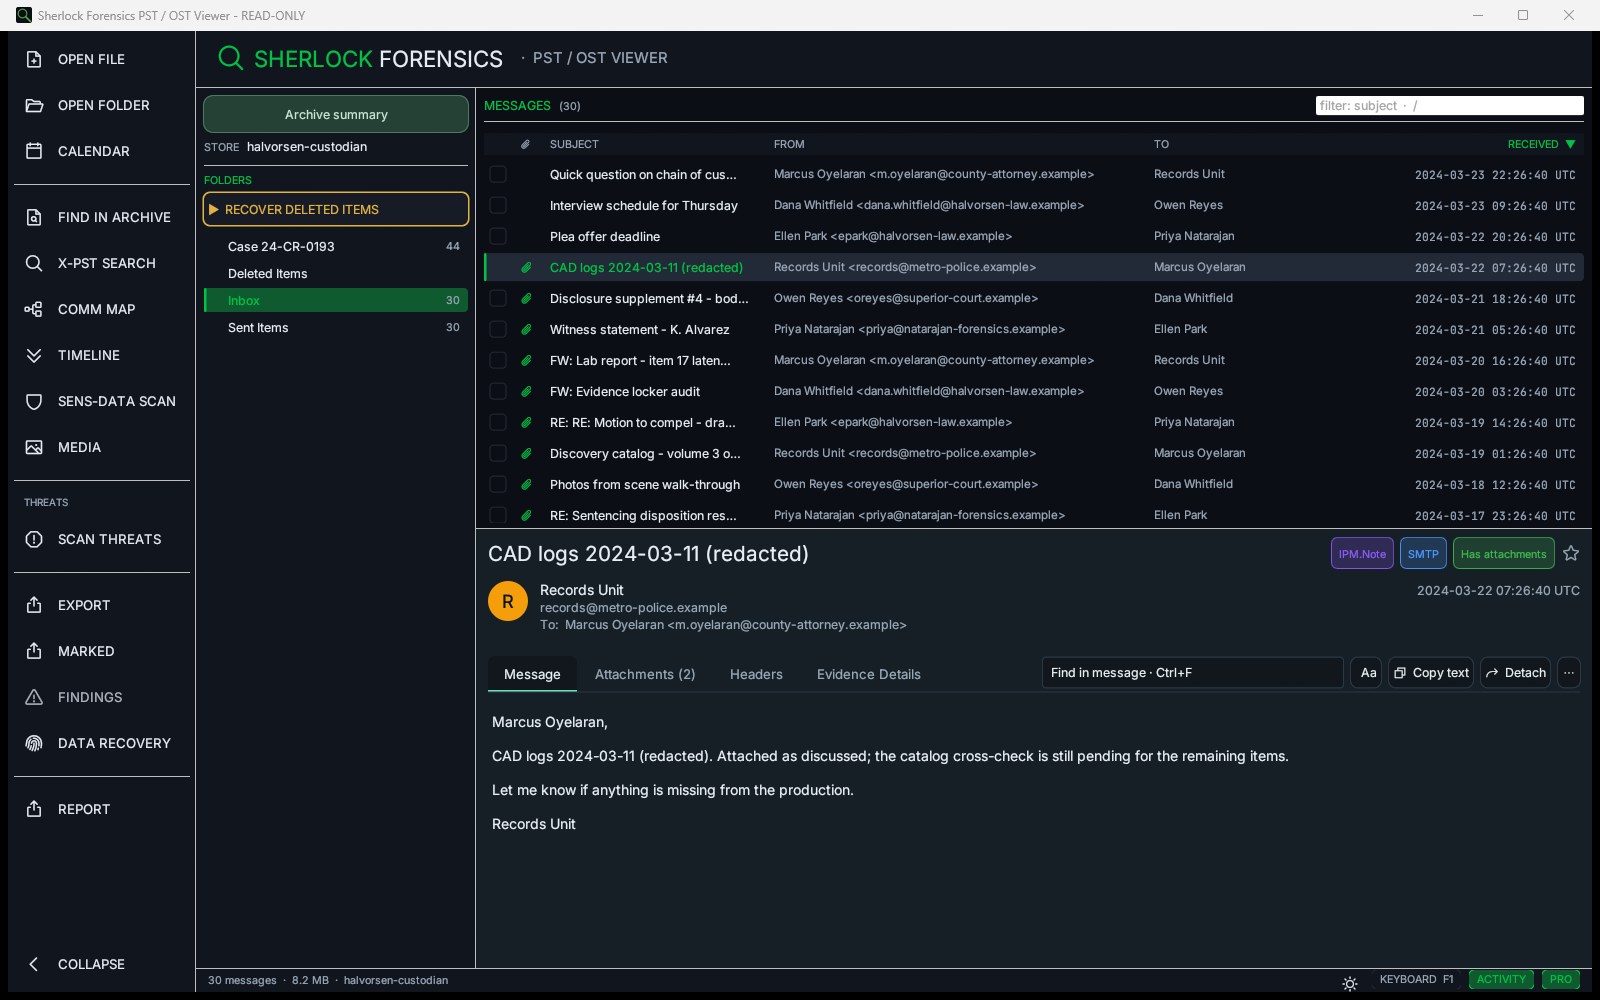Switch to the Message tab
Viewport: 1600px width, 1000px height.
[x=532, y=674]
